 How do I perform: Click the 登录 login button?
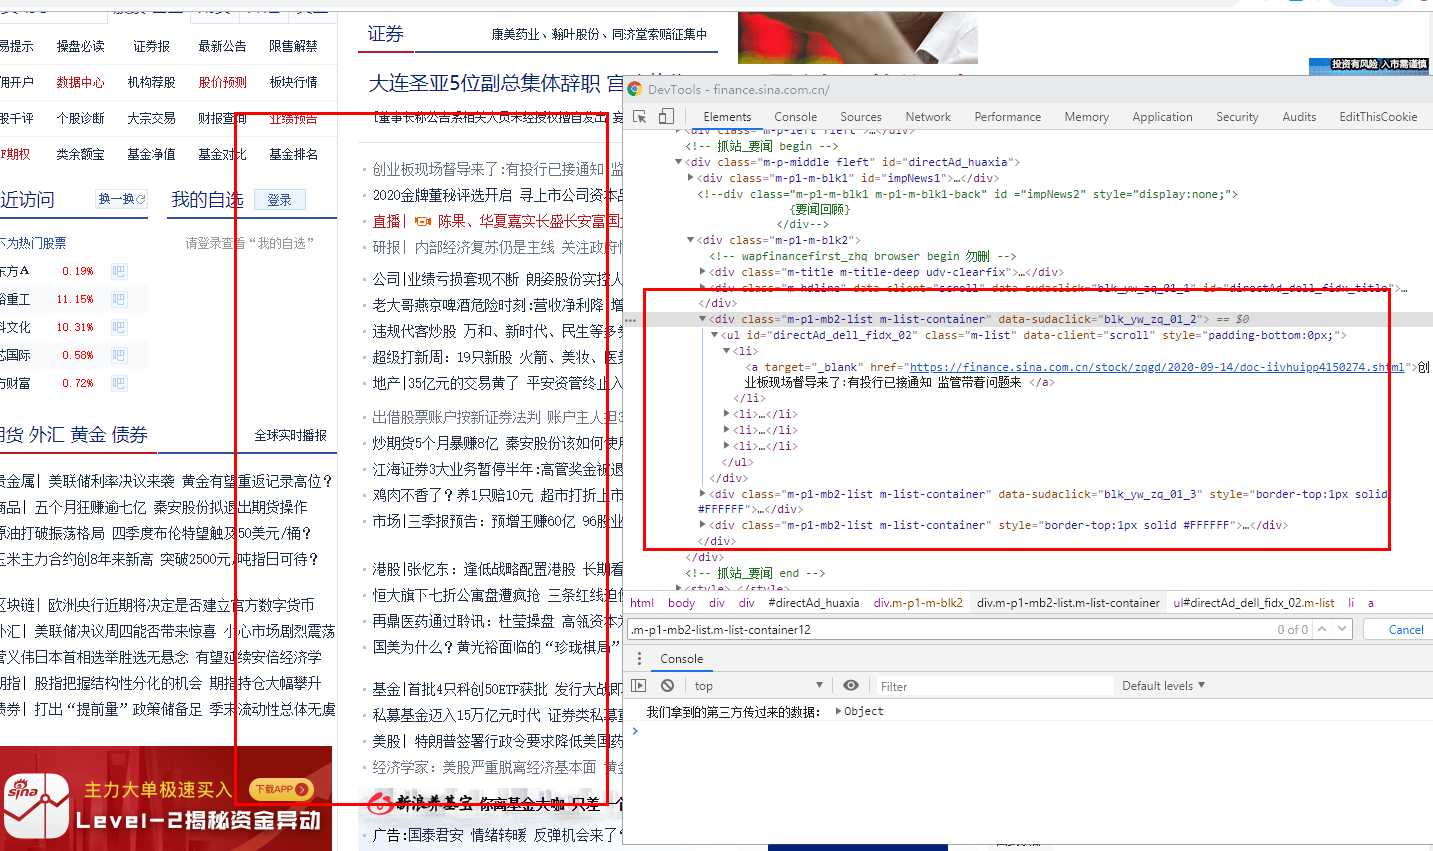tap(279, 200)
